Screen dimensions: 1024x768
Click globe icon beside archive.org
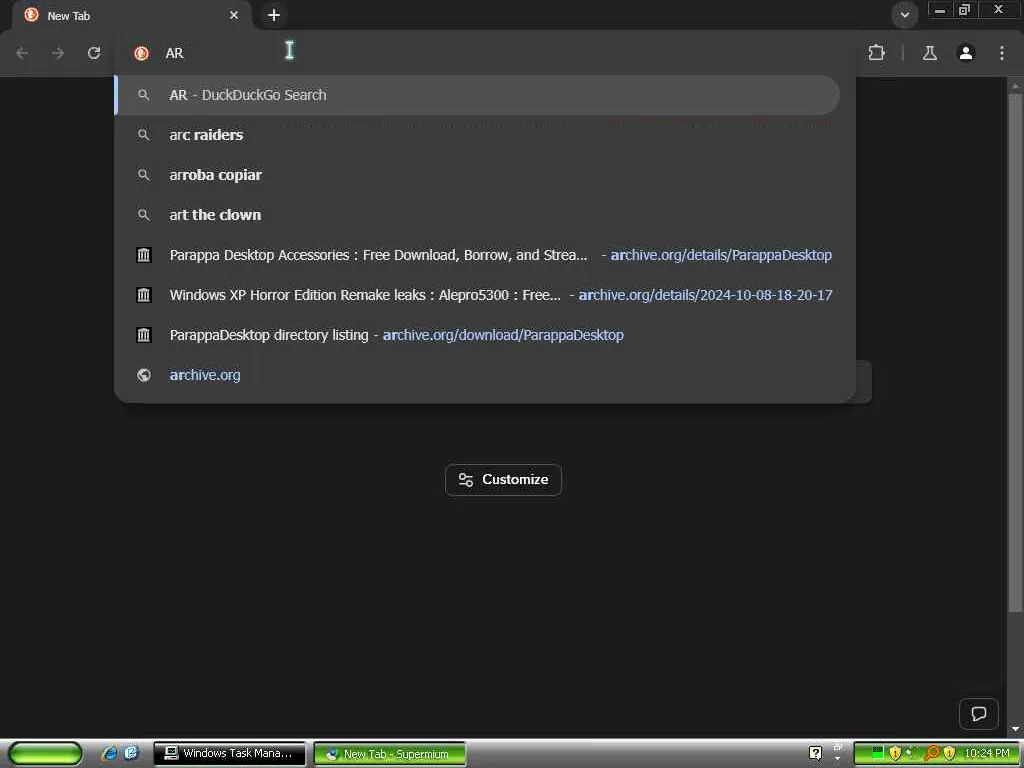(144, 375)
